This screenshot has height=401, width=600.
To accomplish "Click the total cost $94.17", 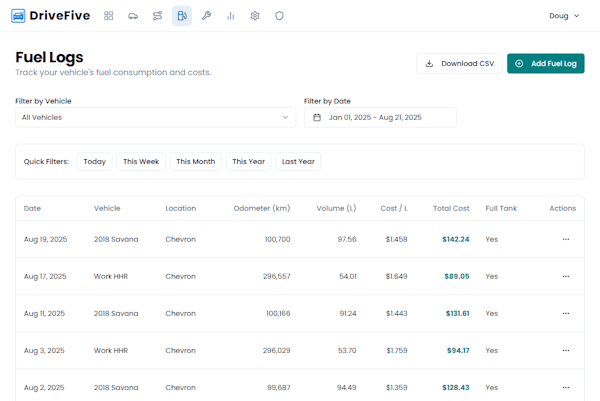I will 458,350.
